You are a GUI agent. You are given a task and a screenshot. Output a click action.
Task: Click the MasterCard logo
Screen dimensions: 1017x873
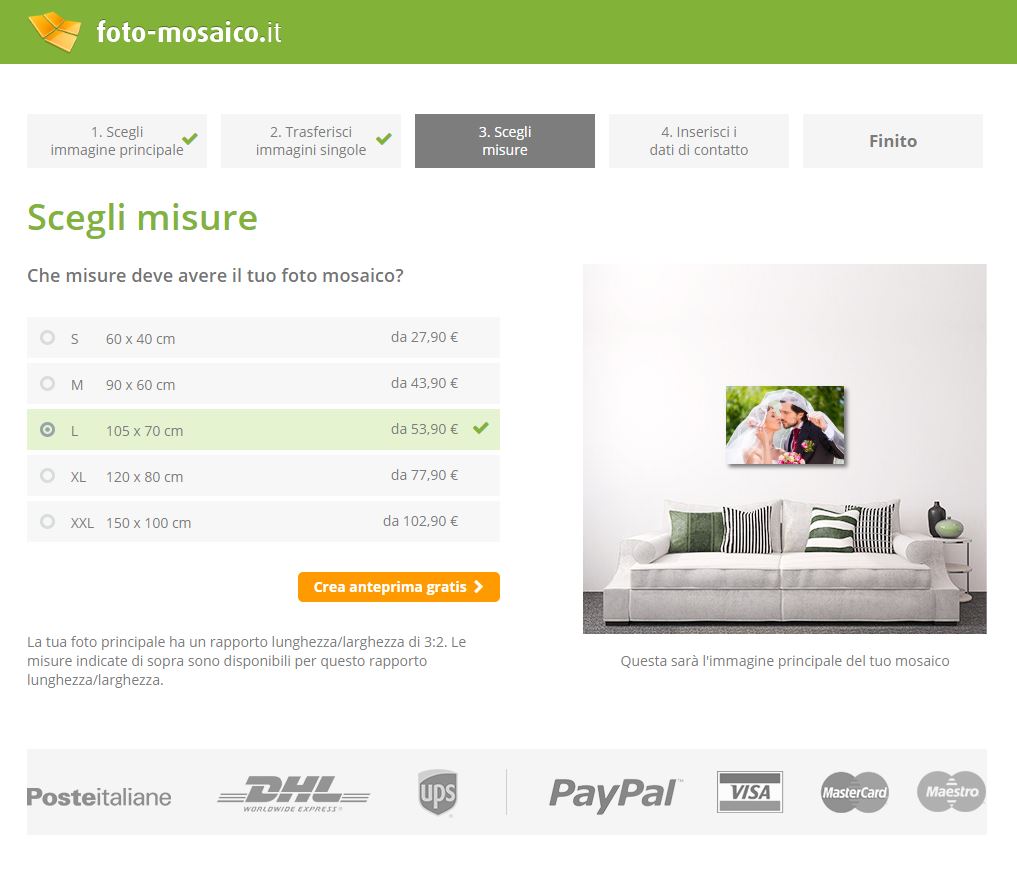[x=854, y=792]
